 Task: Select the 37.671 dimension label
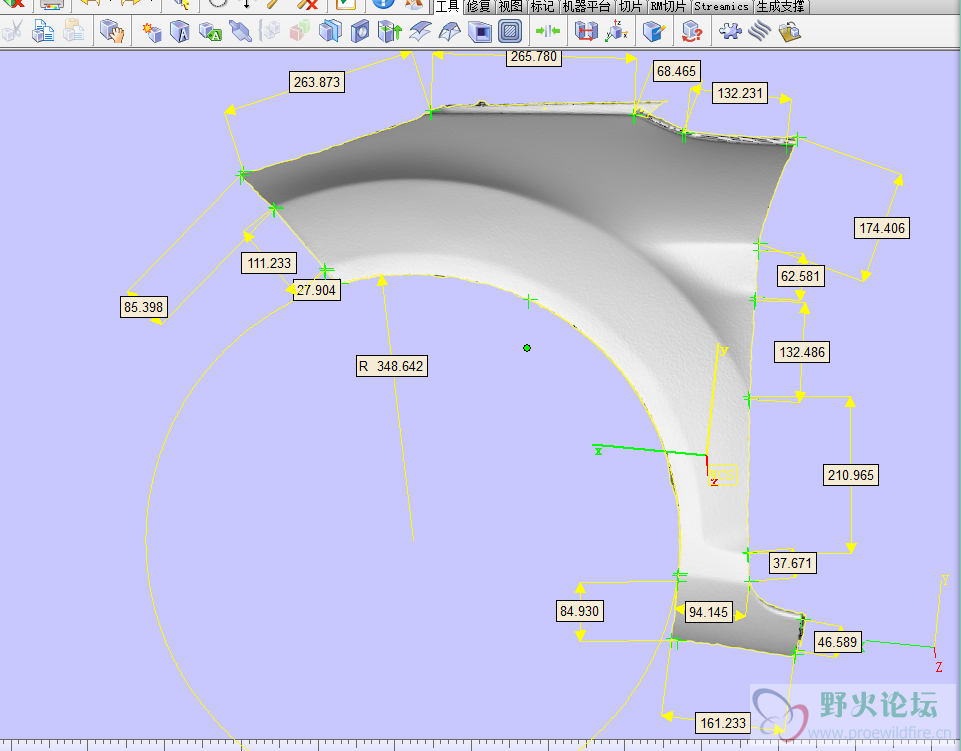pos(792,563)
